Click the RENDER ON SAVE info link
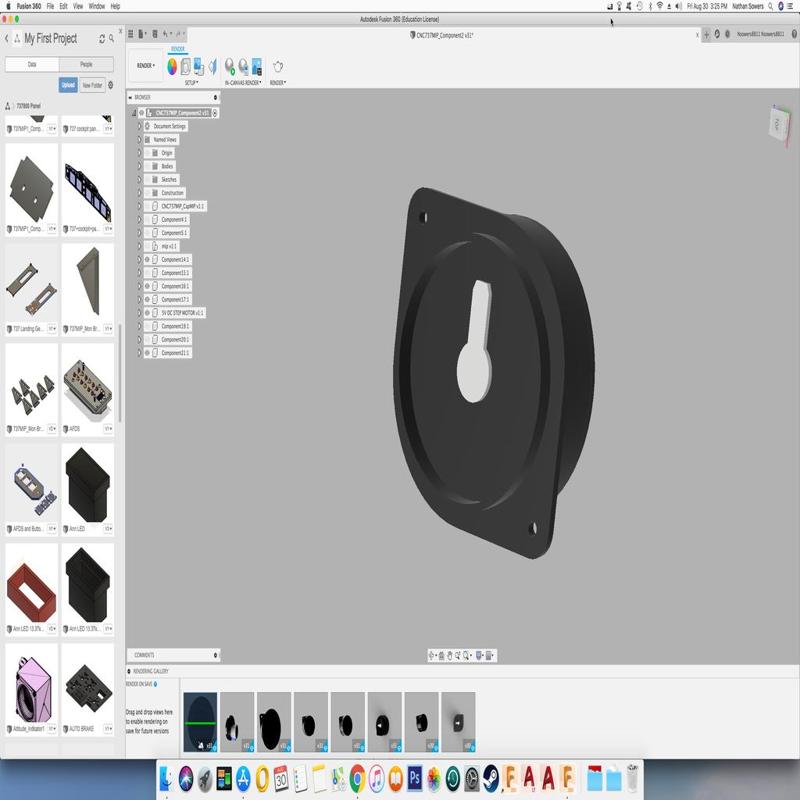The height and width of the screenshot is (800, 800). [155, 684]
